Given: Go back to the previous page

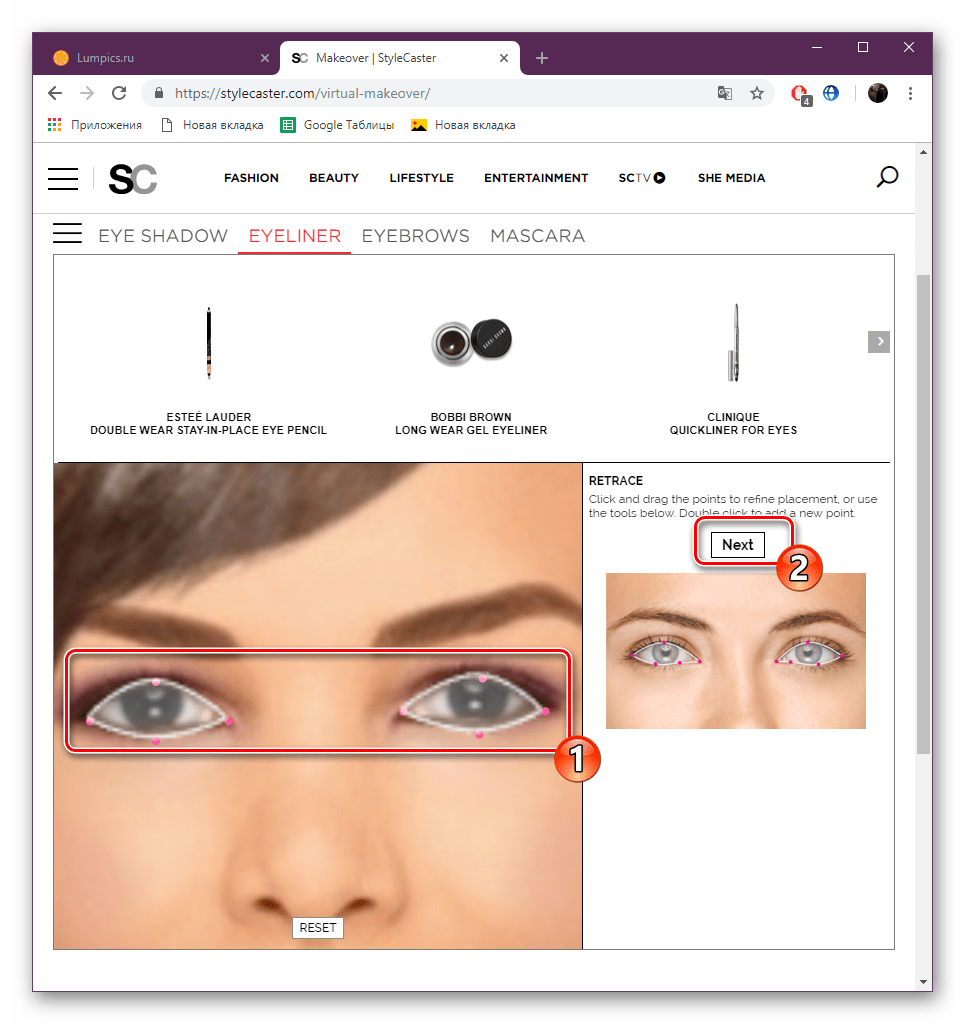Looking at the screenshot, I should [55, 93].
